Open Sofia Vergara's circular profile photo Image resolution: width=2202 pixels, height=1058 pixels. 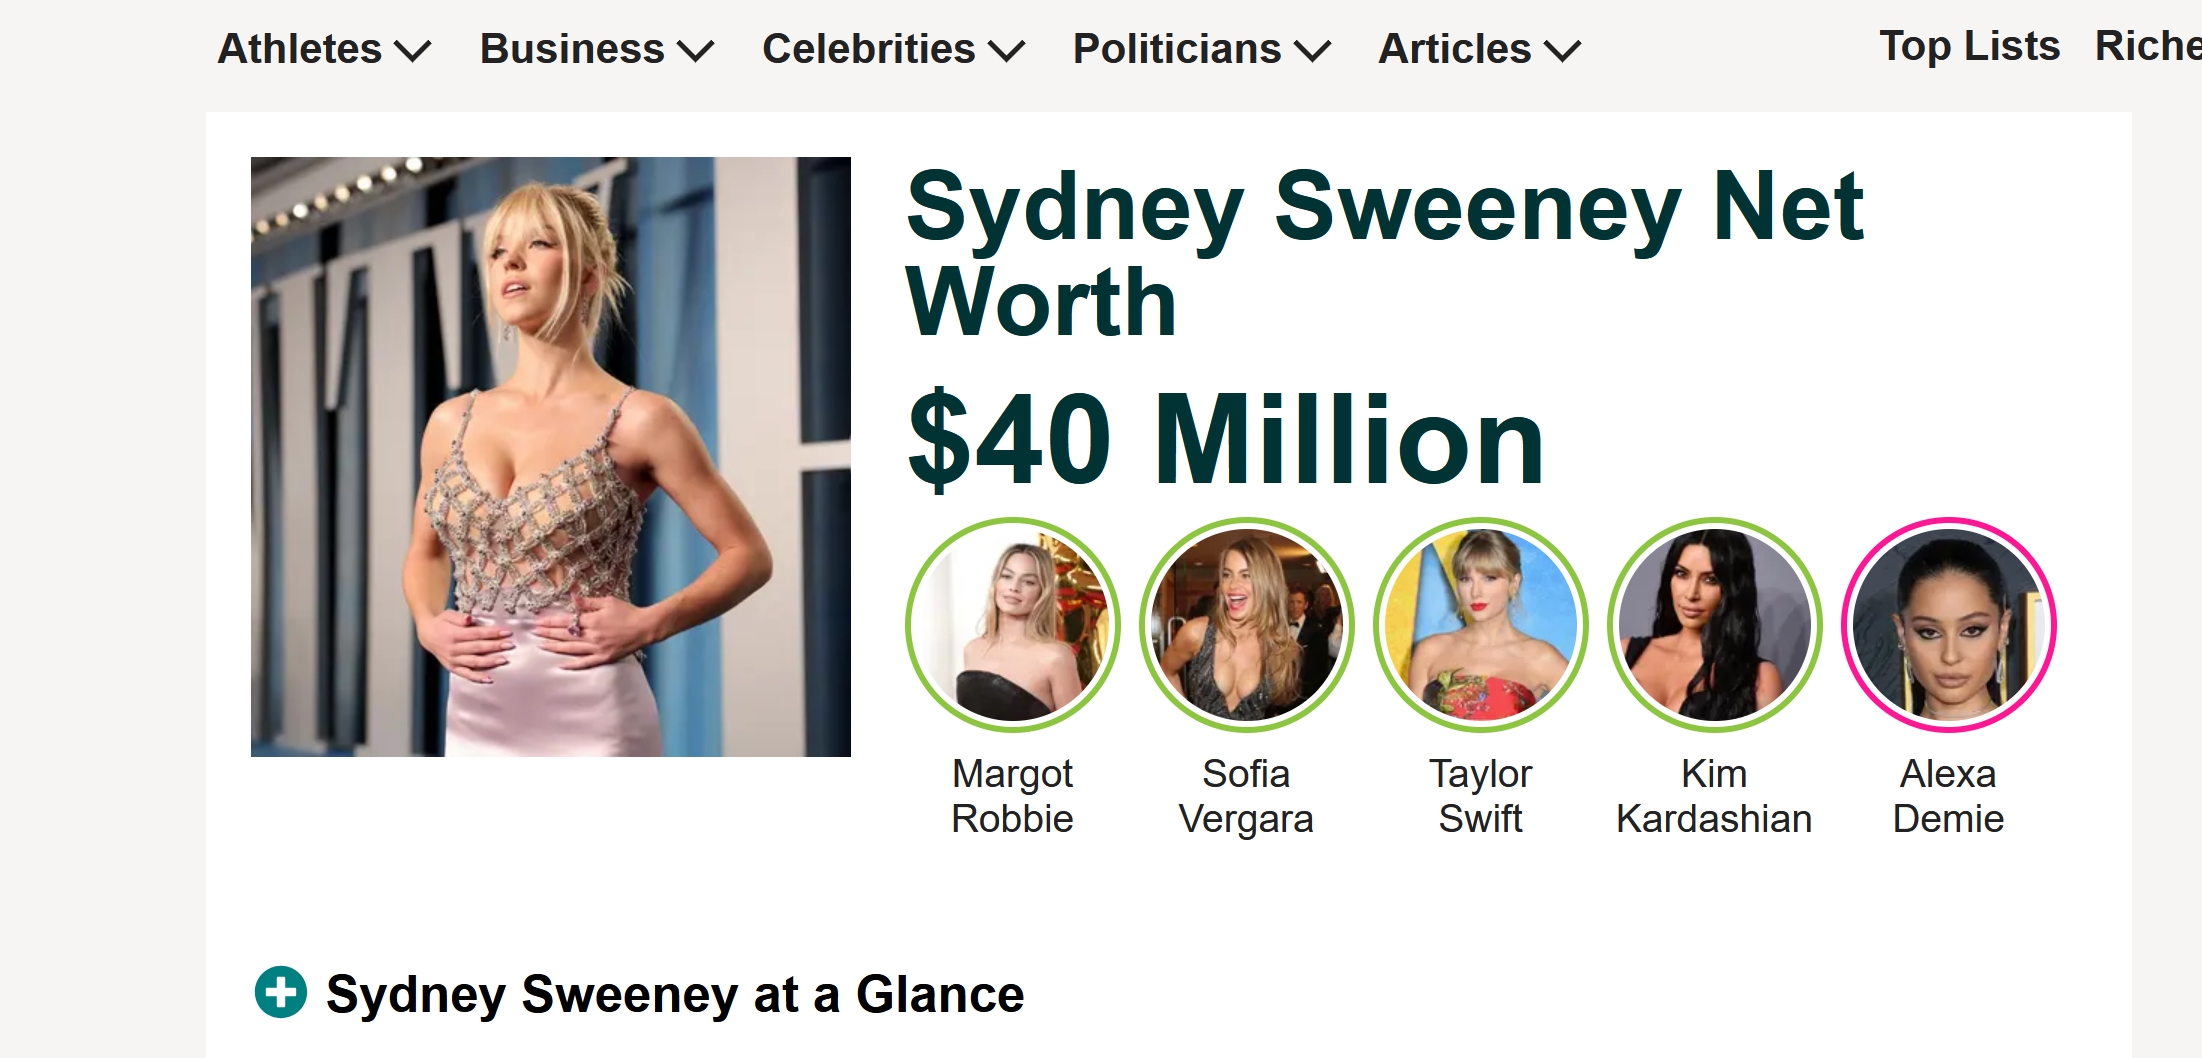click(x=1246, y=625)
